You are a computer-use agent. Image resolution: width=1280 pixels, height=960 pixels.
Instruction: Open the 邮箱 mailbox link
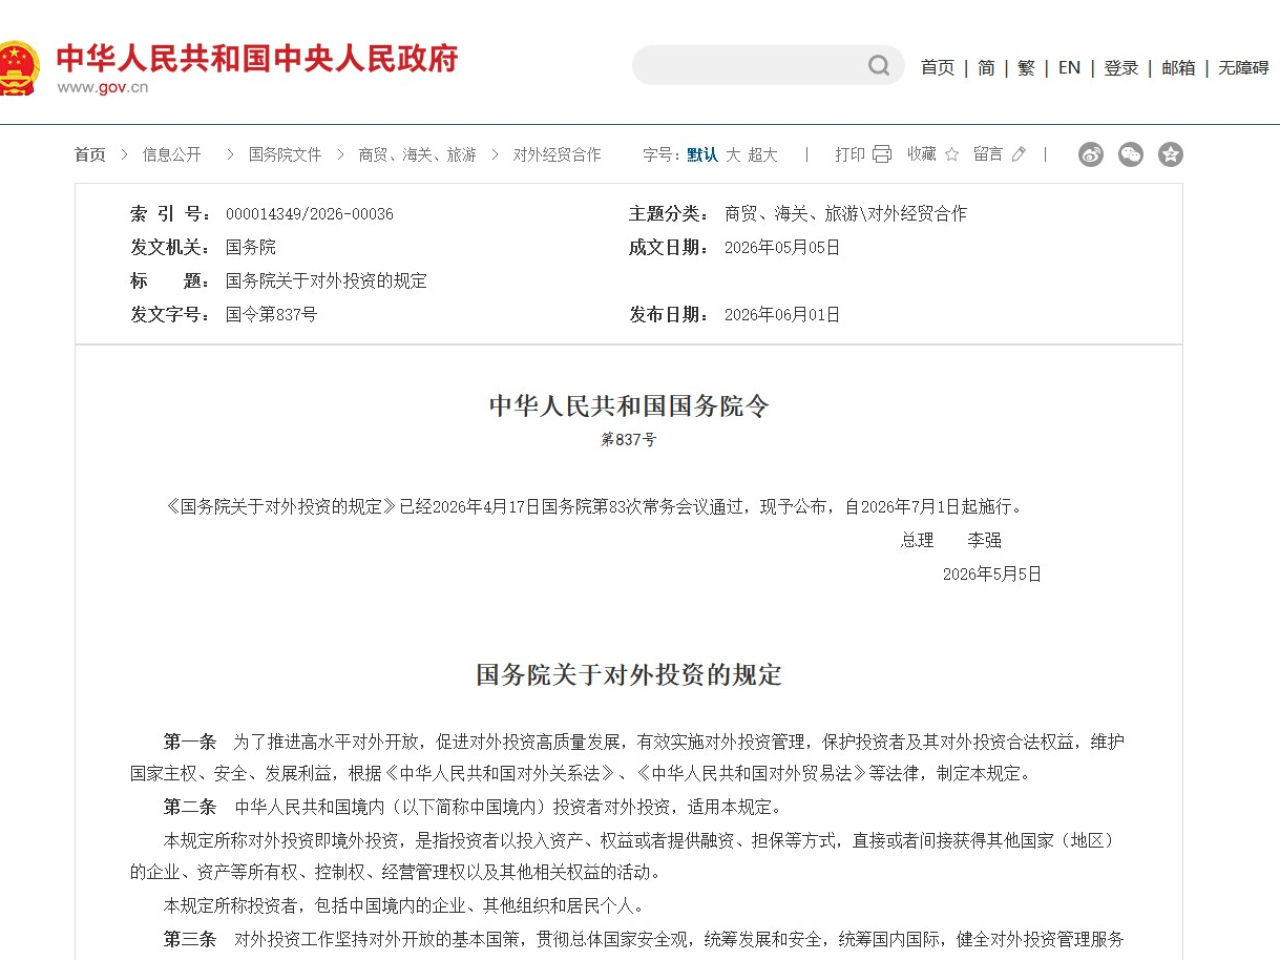pyautogui.click(x=1178, y=67)
